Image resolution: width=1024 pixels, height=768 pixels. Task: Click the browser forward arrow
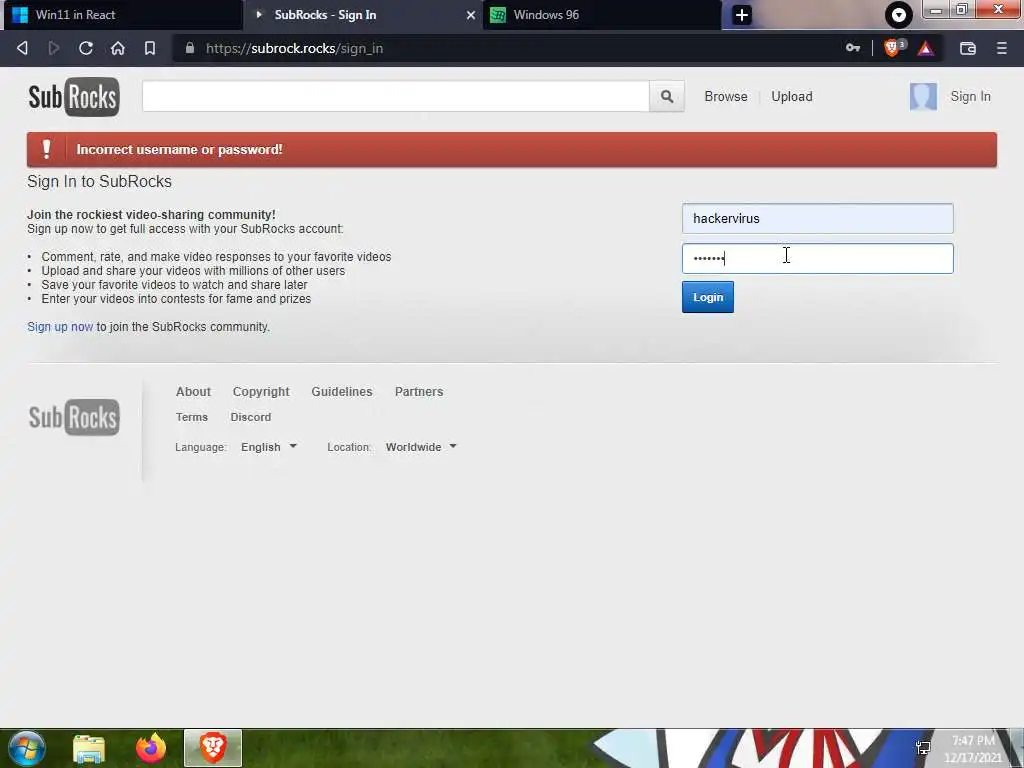54,48
